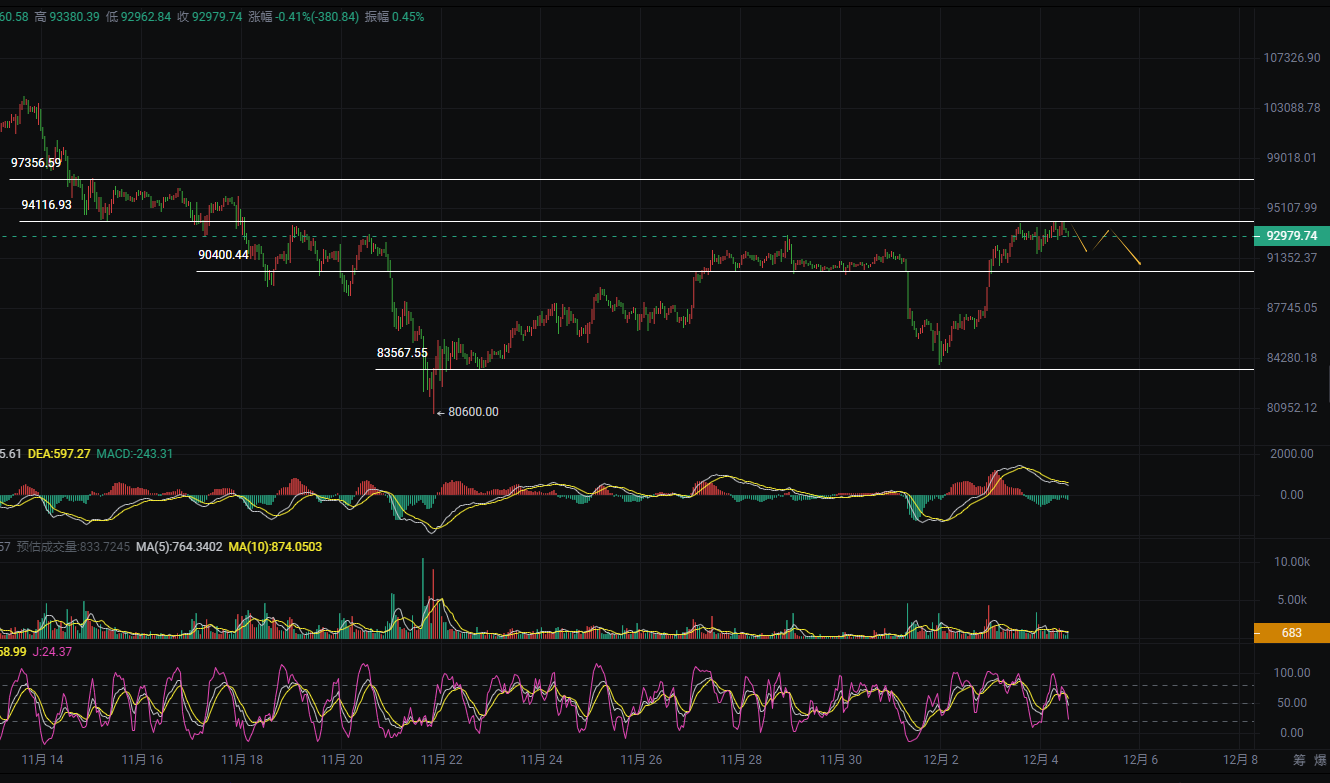This screenshot has width=1330, height=783.
Task: Click the 11月 22 date on time axis
Action: [441, 760]
